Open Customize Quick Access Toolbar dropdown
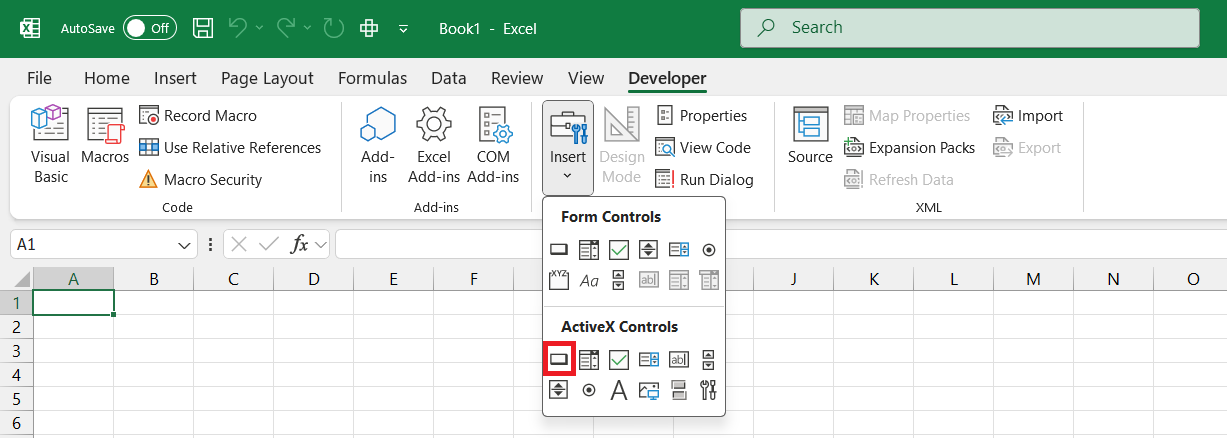1227x438 pixels. point(403,29)
